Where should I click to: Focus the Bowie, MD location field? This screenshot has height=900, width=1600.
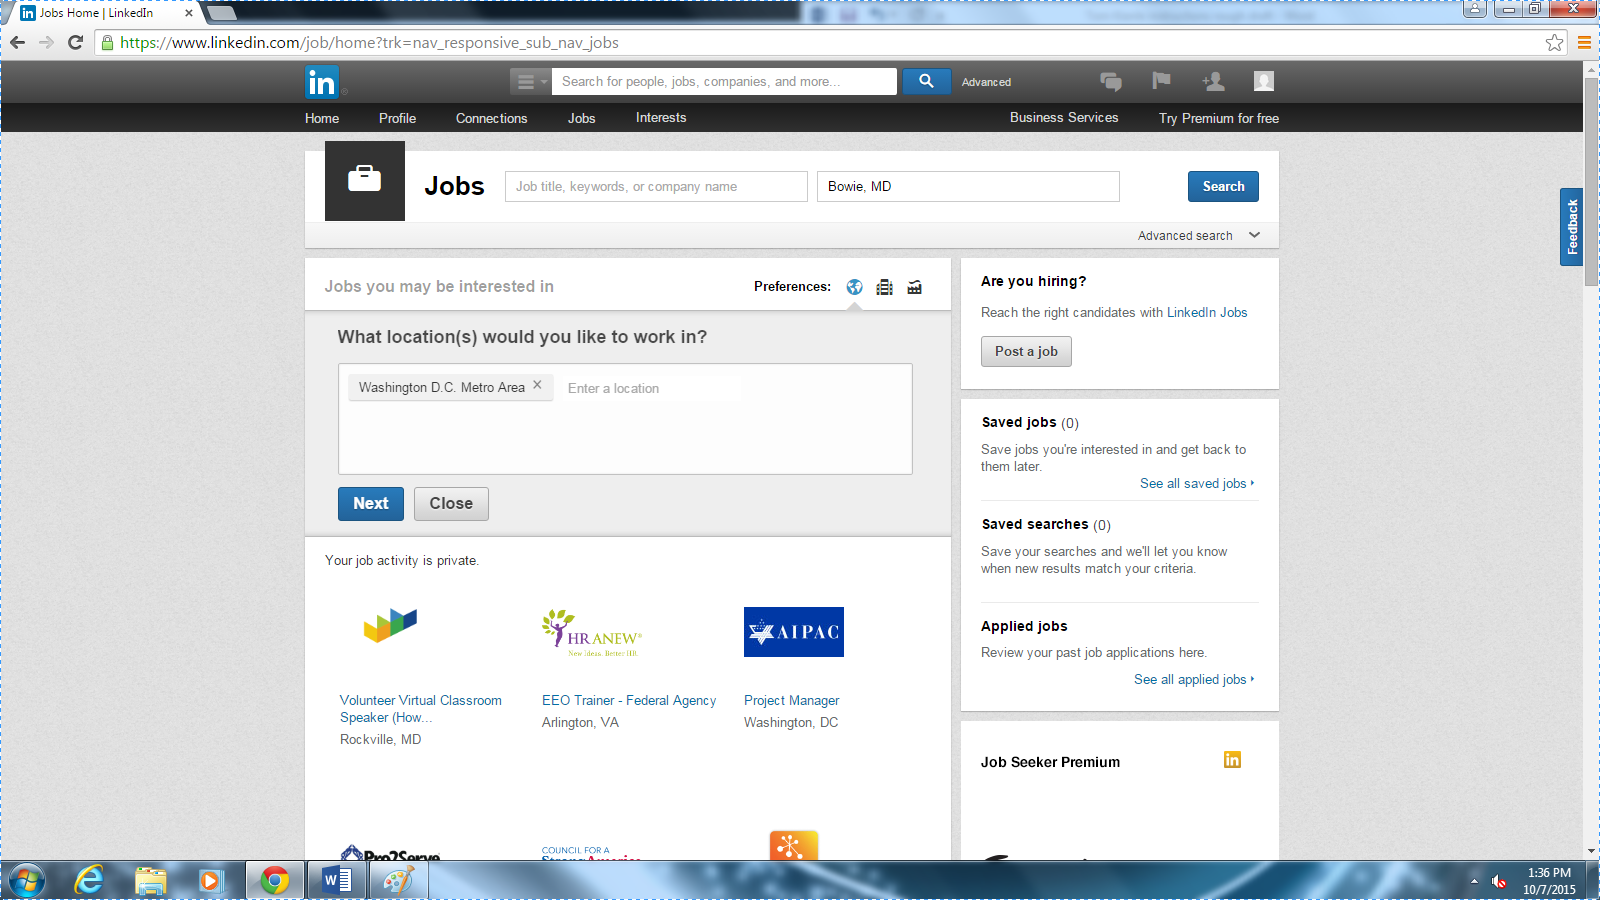tap(968, 186)
